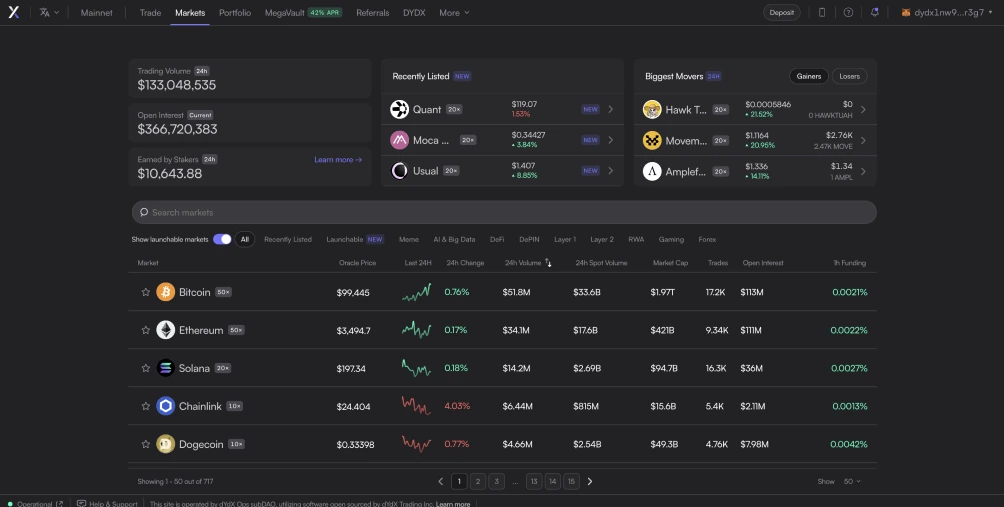Viewport: 1004px width, 507px height.
Task: Click the Dogecoin coin icon
Action: coord(166,444)
